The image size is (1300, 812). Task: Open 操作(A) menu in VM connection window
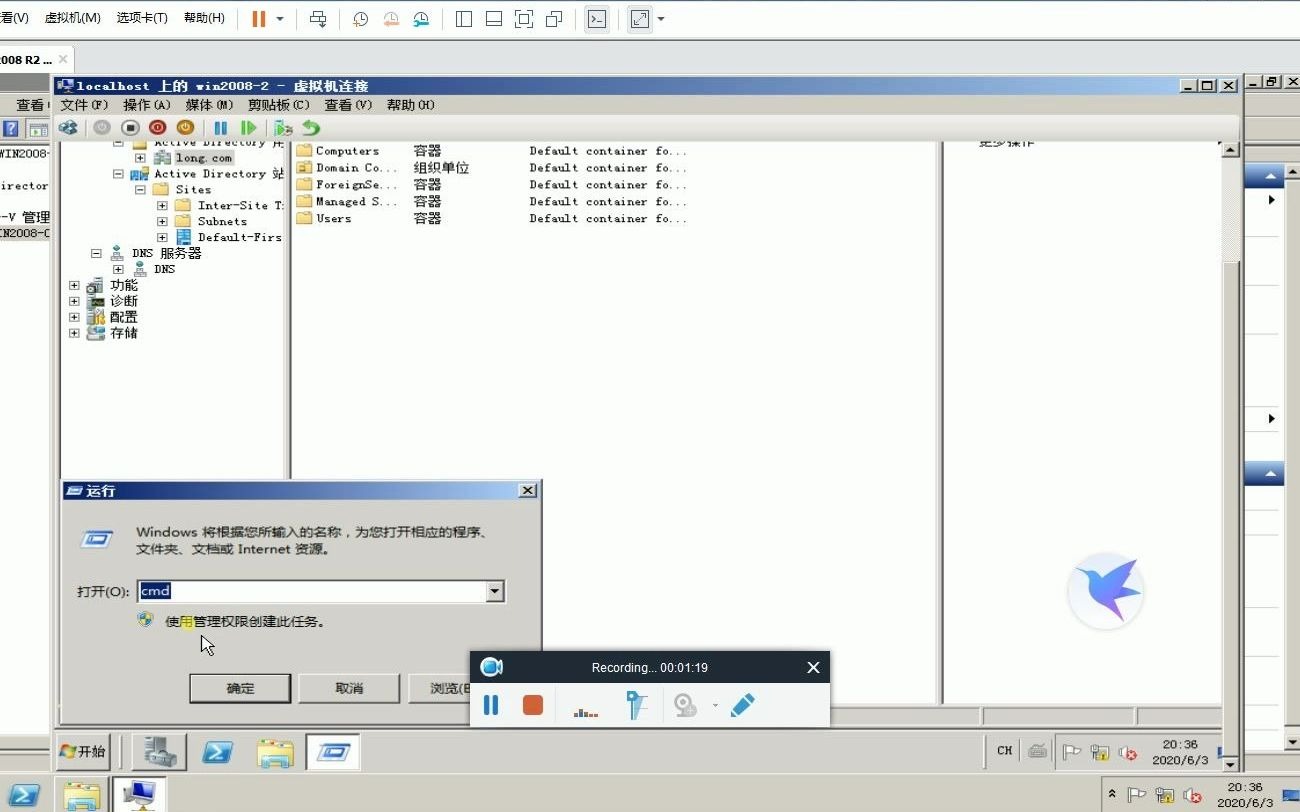tap(147, 105)
